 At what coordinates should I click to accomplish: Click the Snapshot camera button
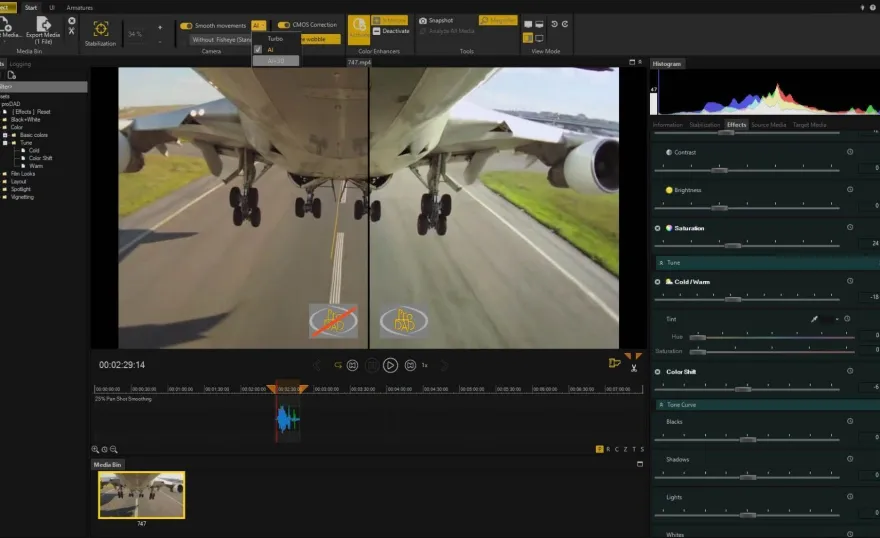436,20
